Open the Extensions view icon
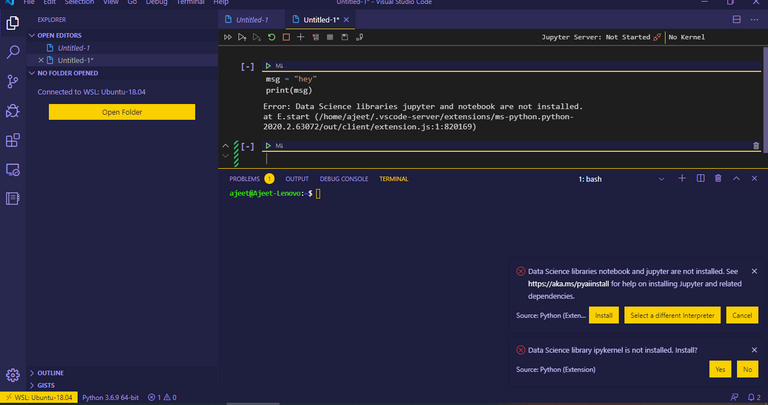Viewport: 768px width, 405px height. (13, 141)
